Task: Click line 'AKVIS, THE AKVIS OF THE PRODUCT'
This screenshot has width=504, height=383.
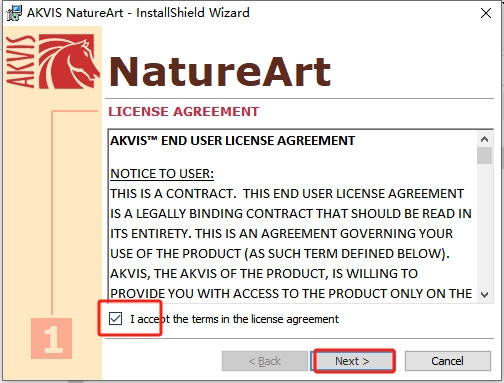Action: click(264, 274)
